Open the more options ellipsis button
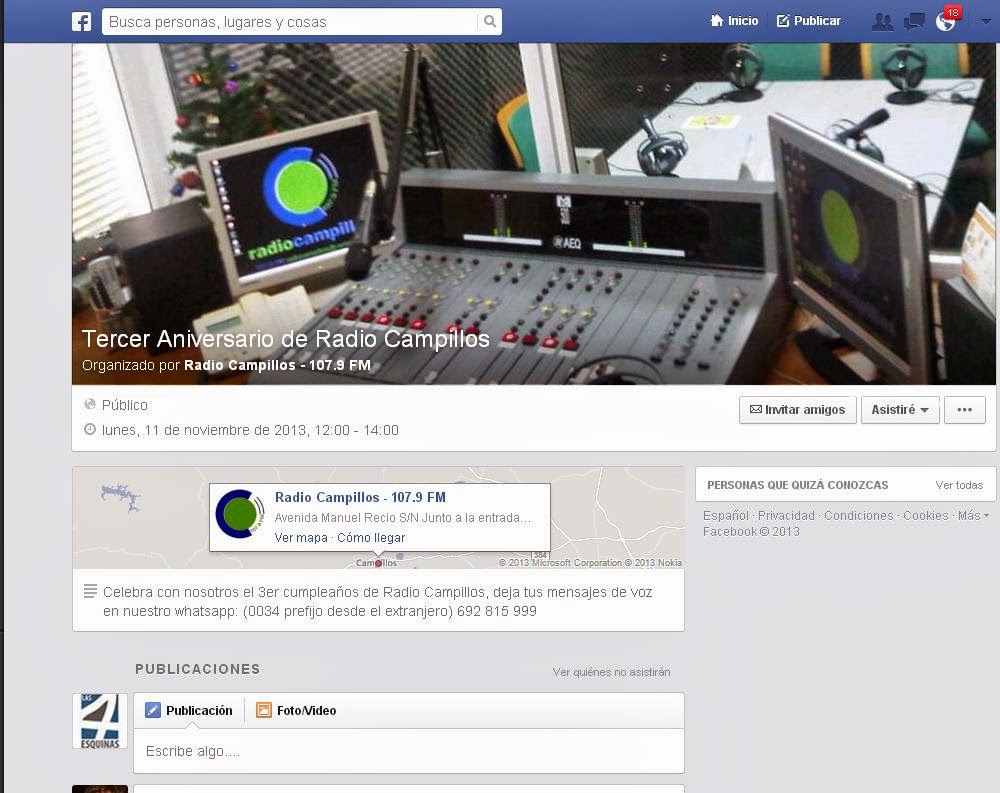This screenshot has height=793, width=1000. (964, 410)
